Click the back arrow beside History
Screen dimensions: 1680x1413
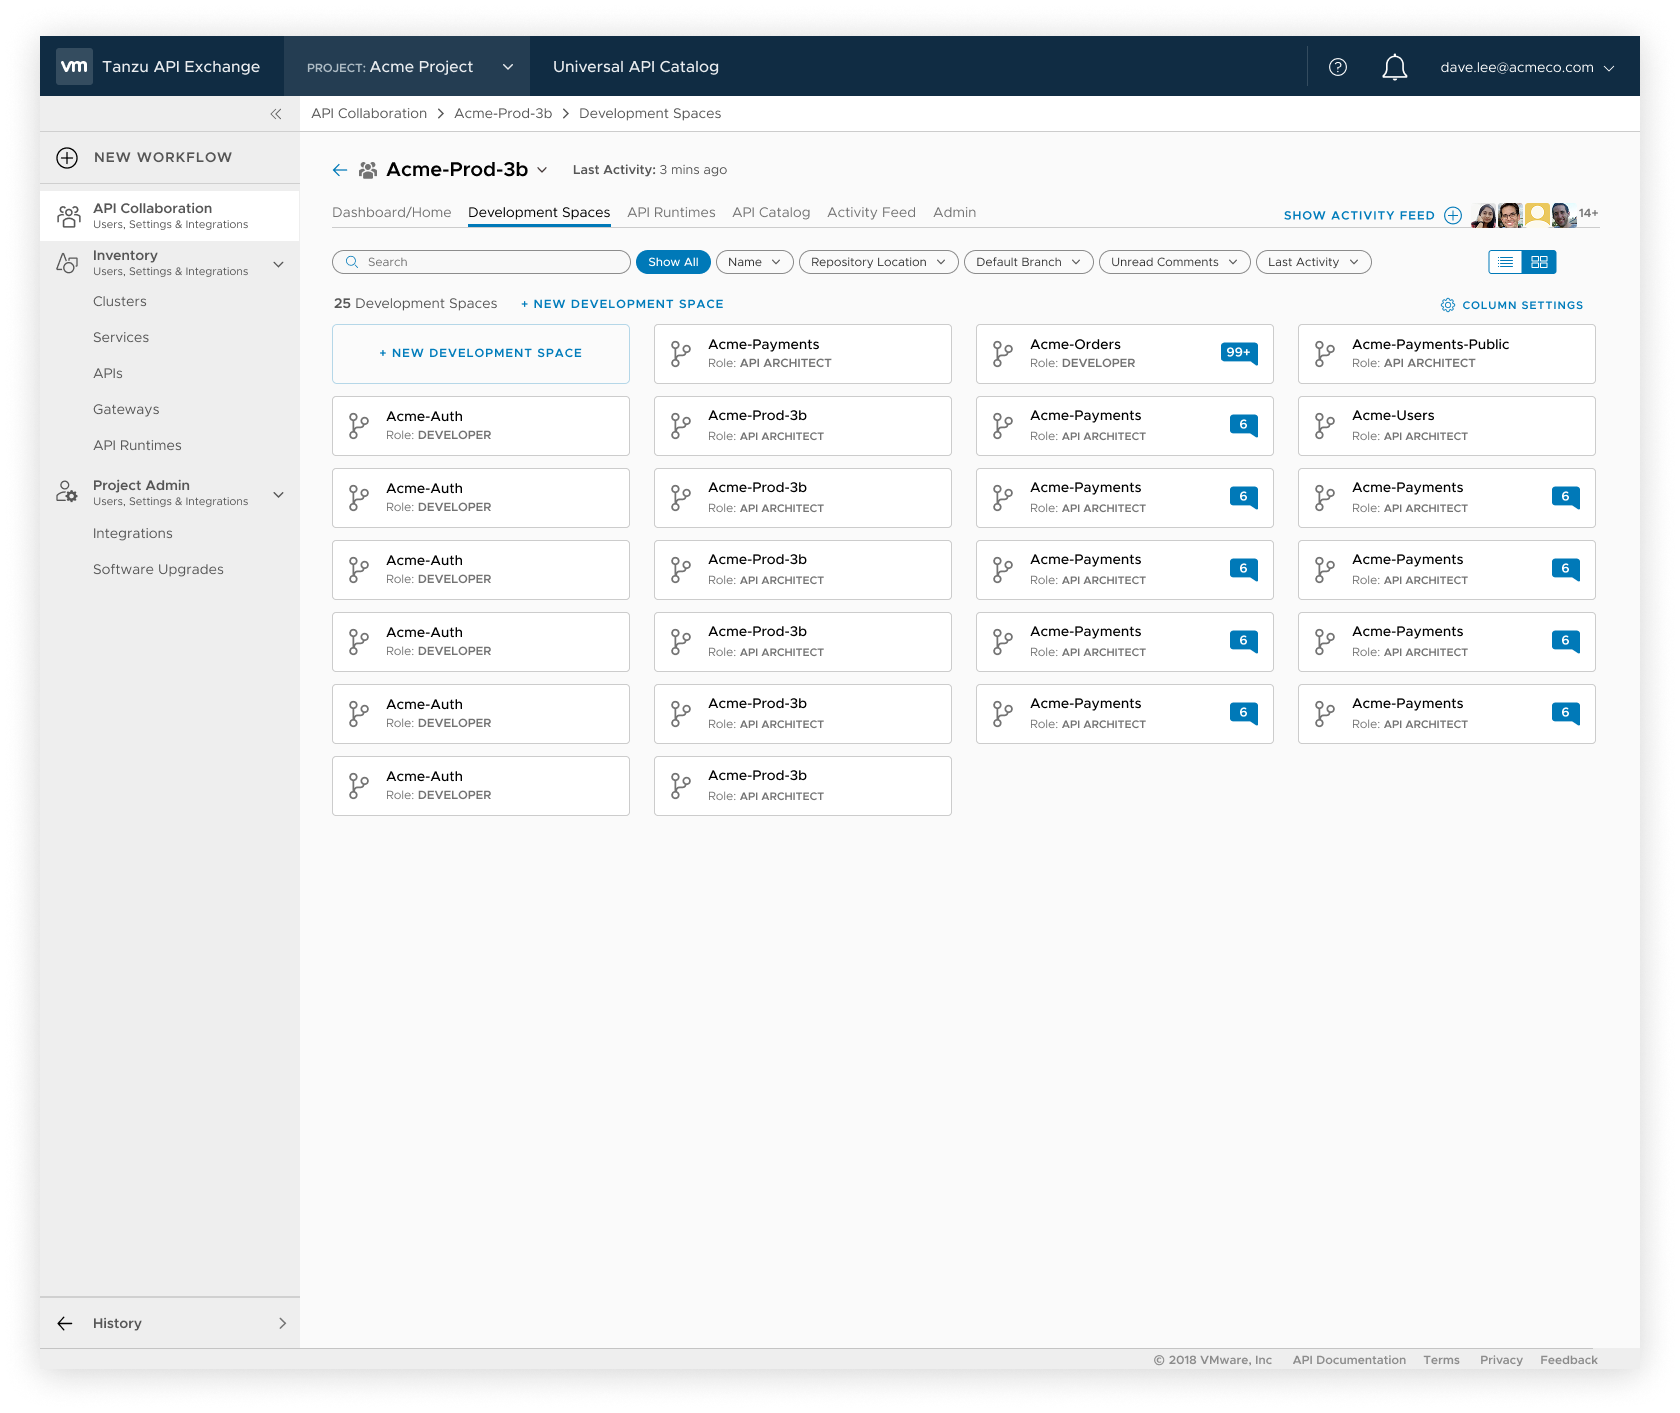click(65, 1323)
